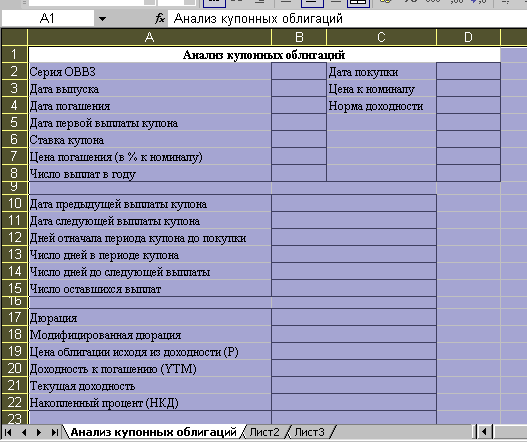Switch to the Лист3 sheet tab
This screenshot has width=527, height=442.
(x=310, y=432)
